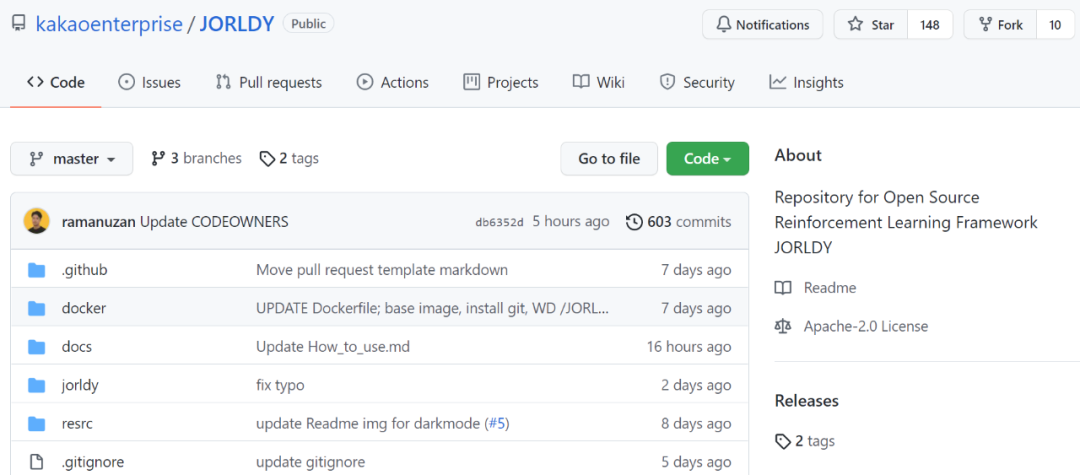This screenshot has width=1080, height=475.
Task: Open the docs folder
Action: (x=76, y=347)
